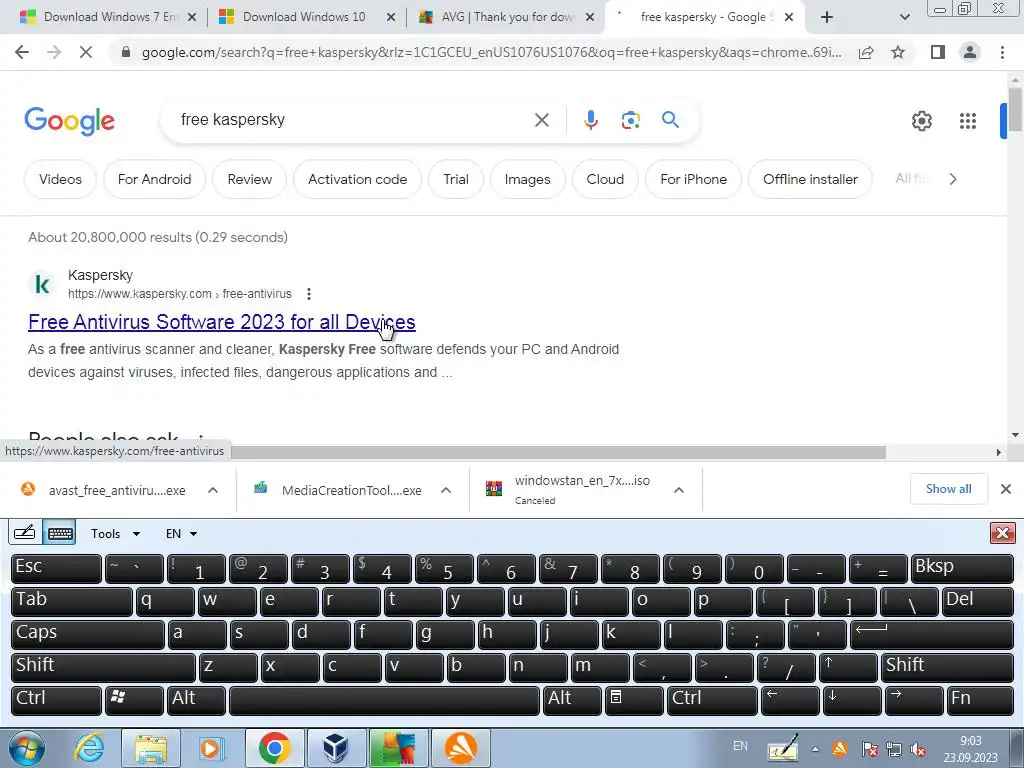This screenshot has width=1024, height=768.
Task: Toggle left Ctrl key on keyboard
Action: click(56, 700)
